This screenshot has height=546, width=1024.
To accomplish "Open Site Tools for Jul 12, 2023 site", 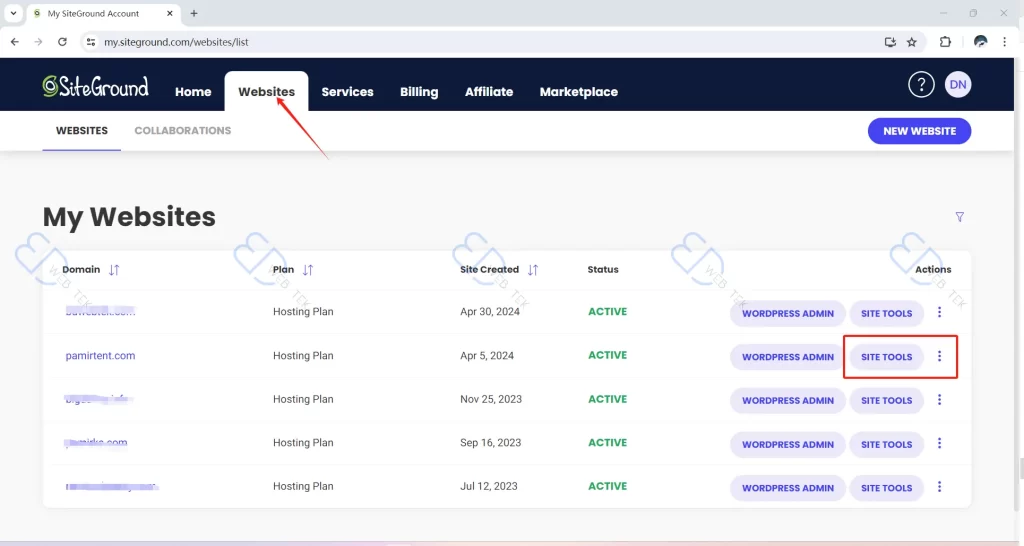I will pyautogui.click(x=886, y=488).
